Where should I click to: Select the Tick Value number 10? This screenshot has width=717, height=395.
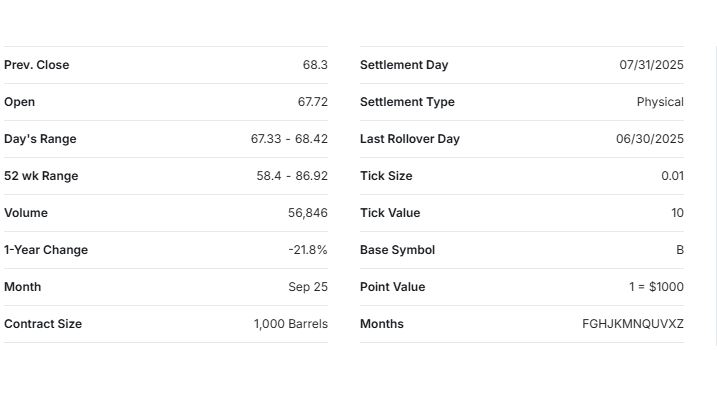point(678,213)
